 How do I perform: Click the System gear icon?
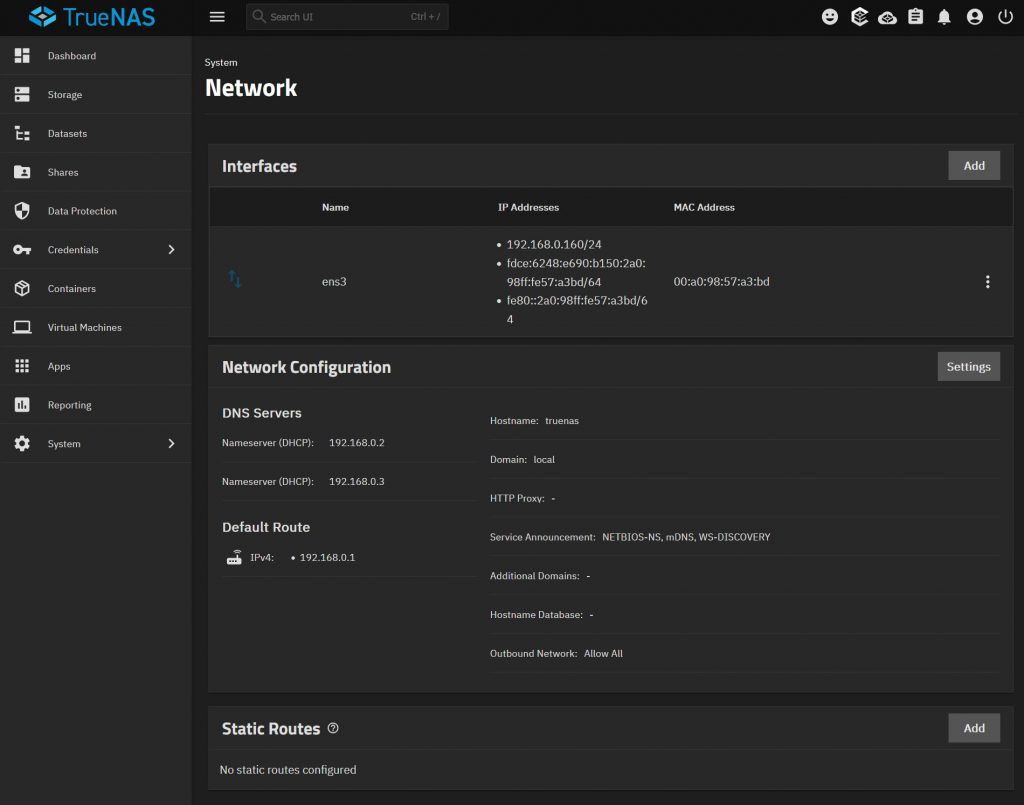pos(22,444)
